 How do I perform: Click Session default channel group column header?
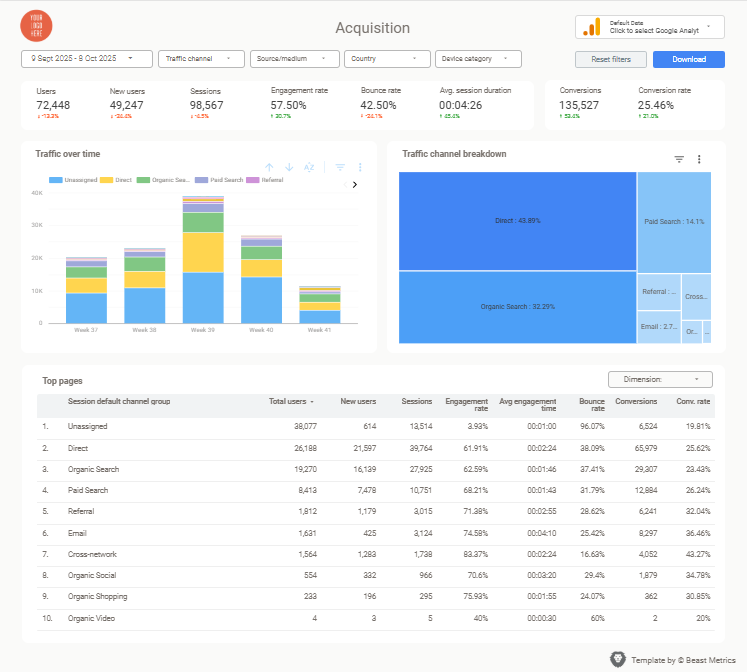[x=119, y=401]
